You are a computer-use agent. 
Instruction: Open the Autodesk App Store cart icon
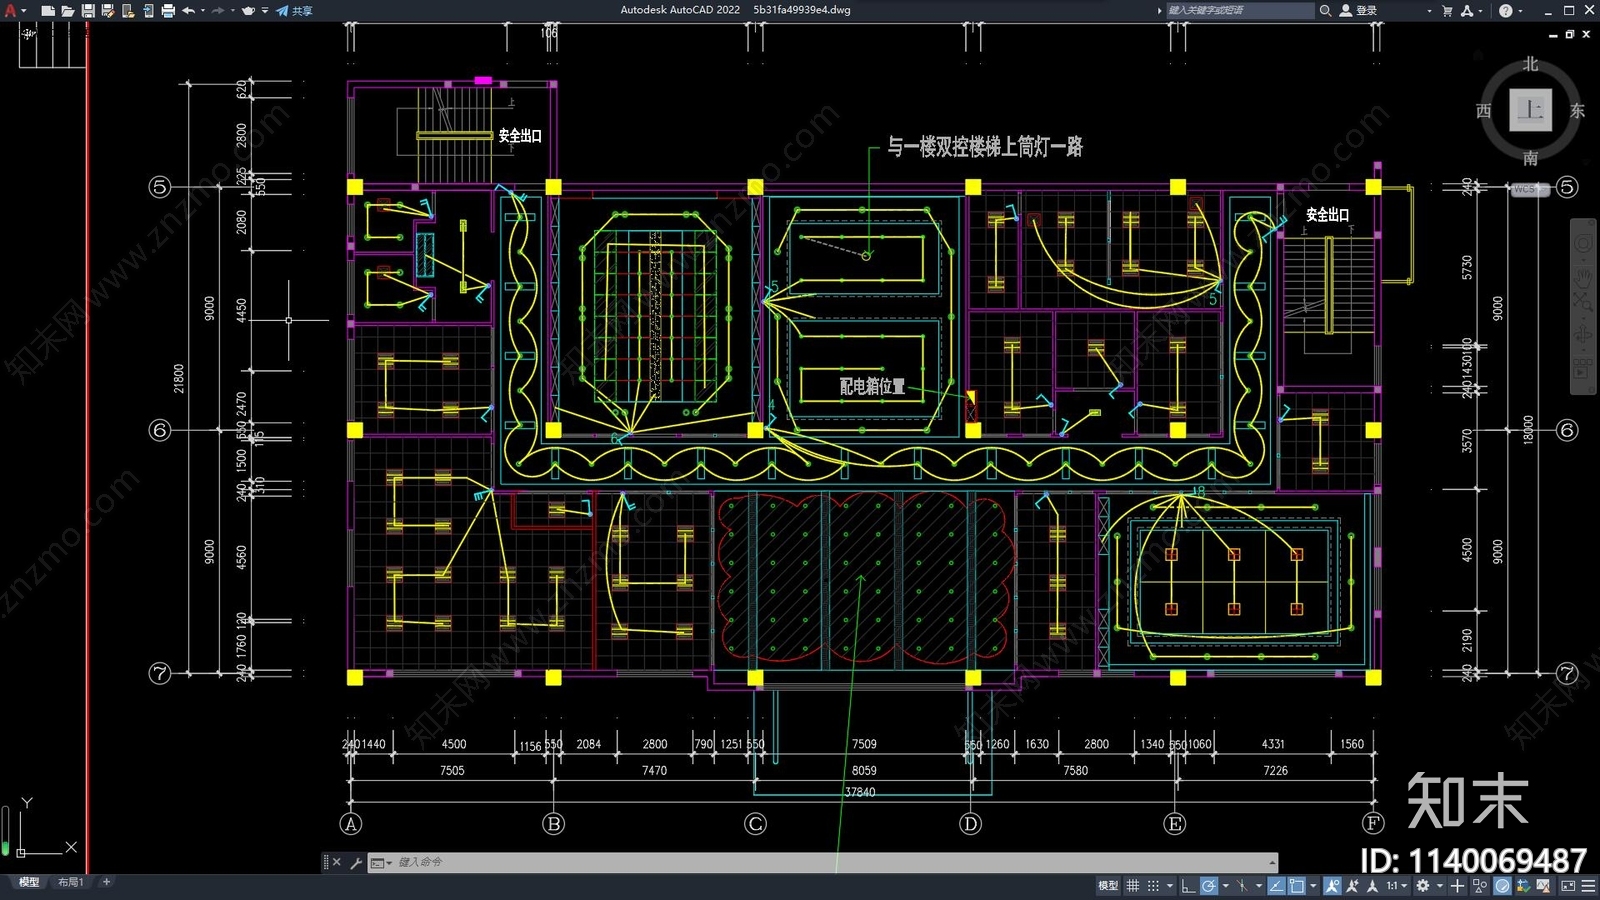click(1447, 10)
